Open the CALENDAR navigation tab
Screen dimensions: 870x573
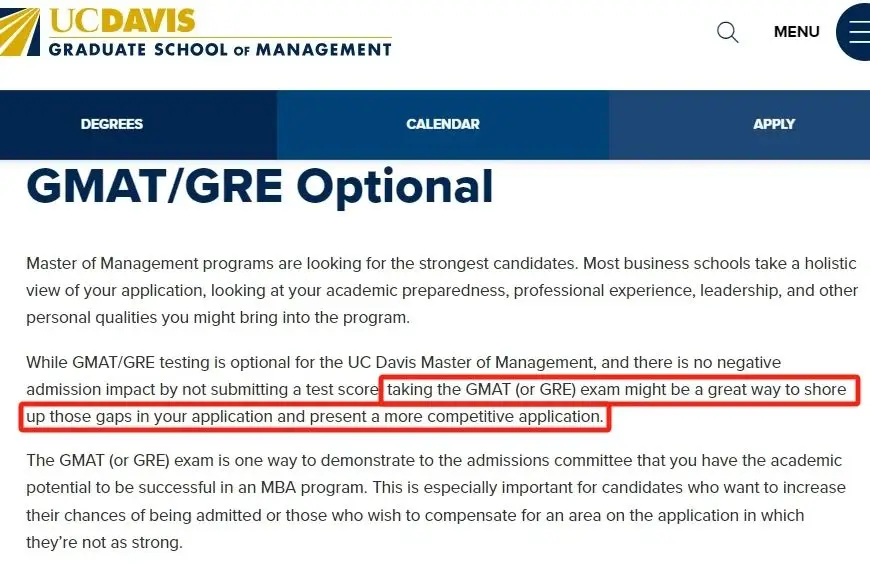pos(442,124)
